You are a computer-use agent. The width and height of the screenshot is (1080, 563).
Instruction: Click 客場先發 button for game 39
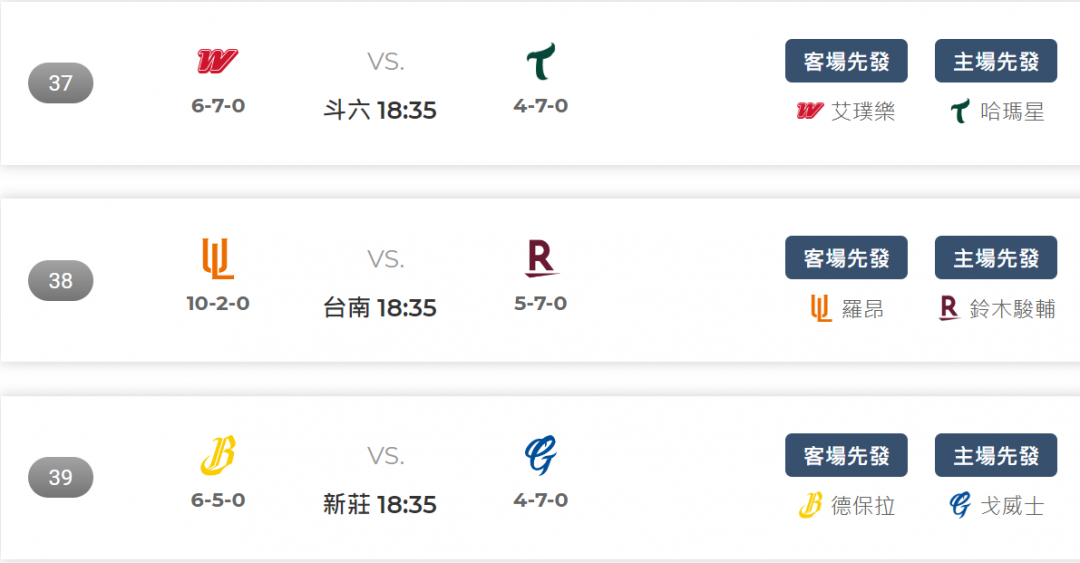(847, 455)
